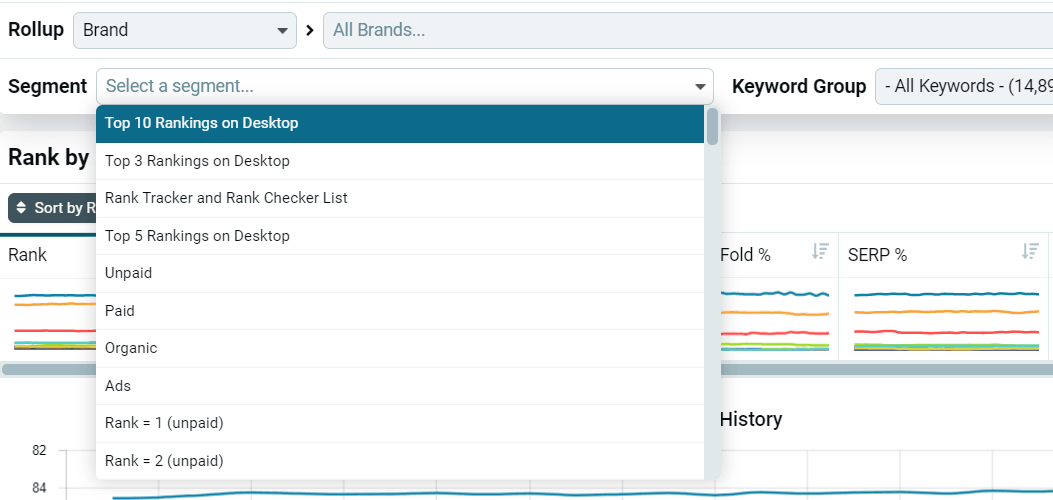The height and width of the screenshot is (500, 1053).
Task: Select Top 5 Rankings on Desktop
Action: 400,236
